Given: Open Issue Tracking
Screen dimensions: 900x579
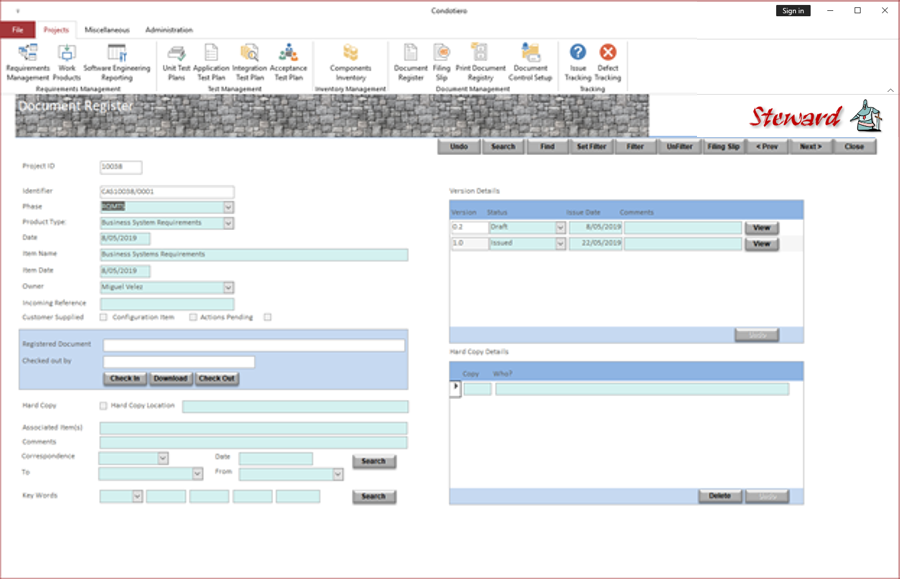Looking at the screenshot, I should [x=577, y=62].
